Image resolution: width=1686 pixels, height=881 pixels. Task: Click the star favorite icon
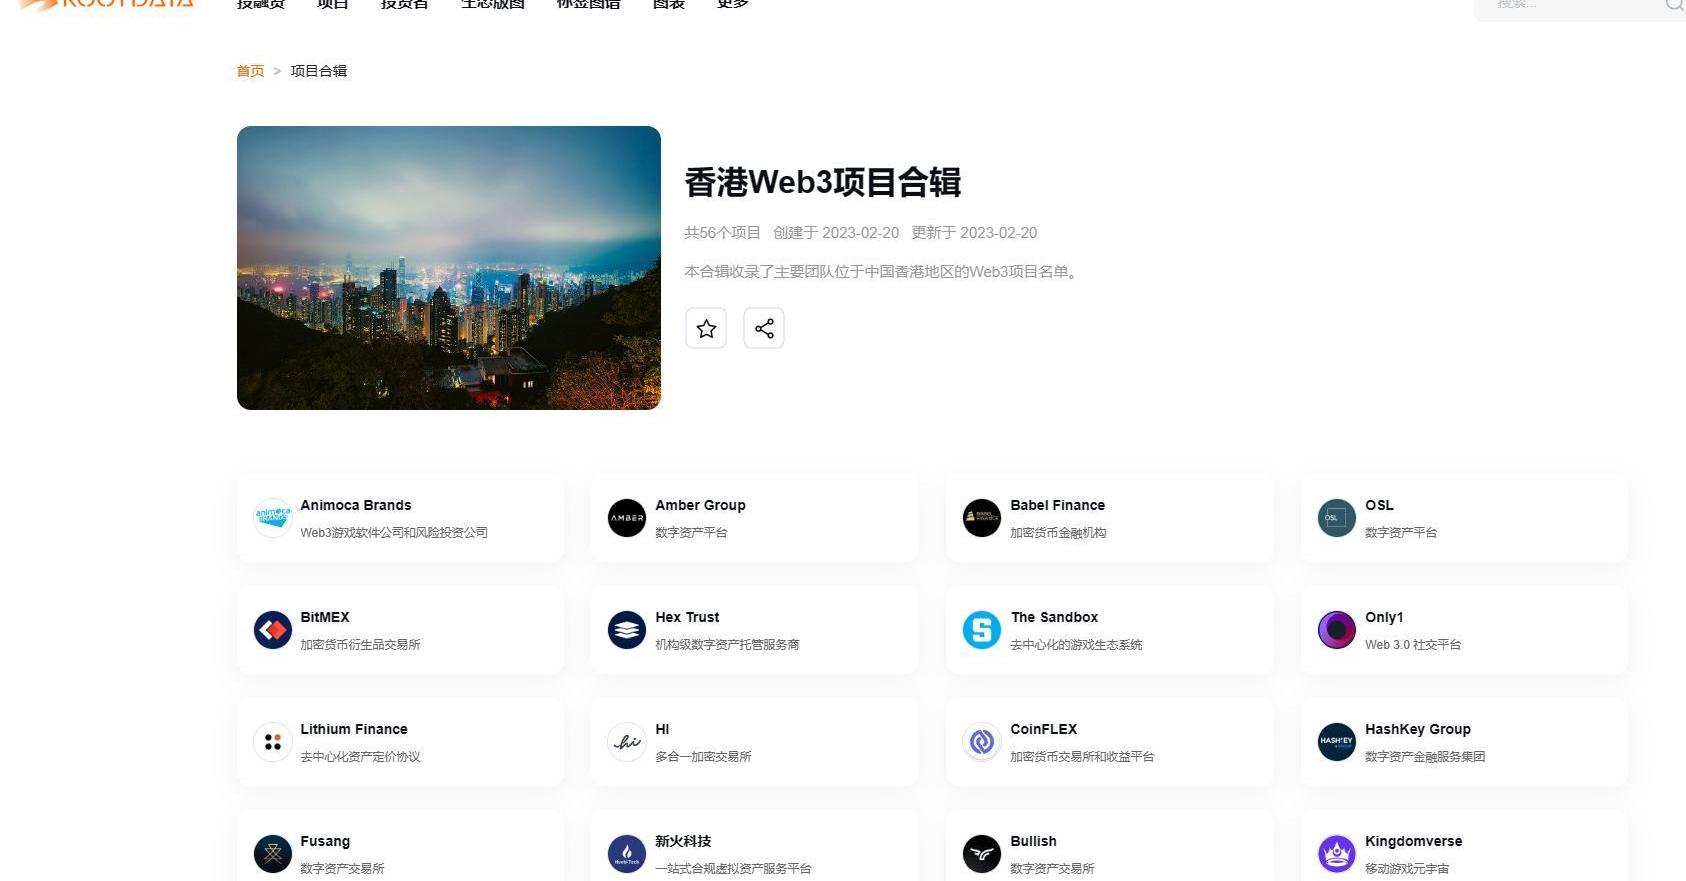click(706, 328)
